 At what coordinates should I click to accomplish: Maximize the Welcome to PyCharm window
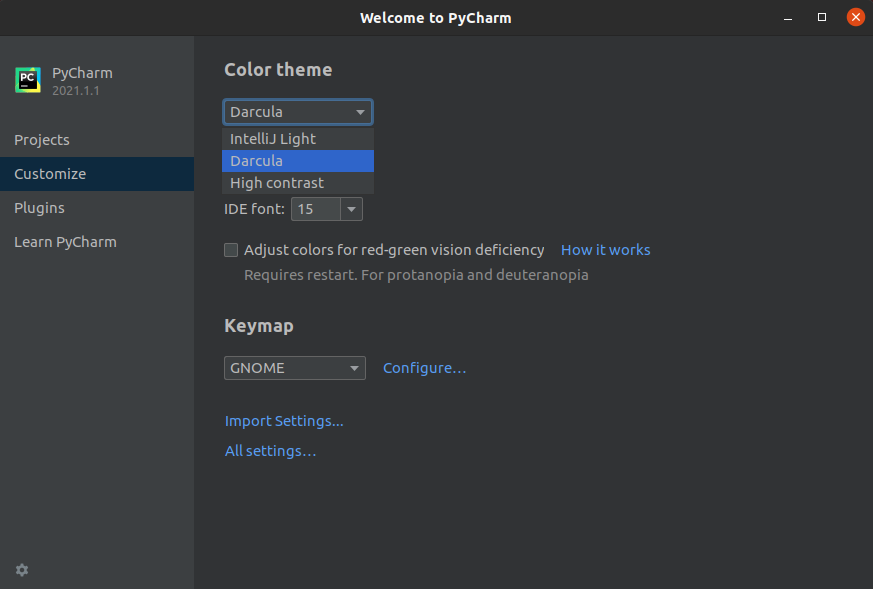(822, 18)
